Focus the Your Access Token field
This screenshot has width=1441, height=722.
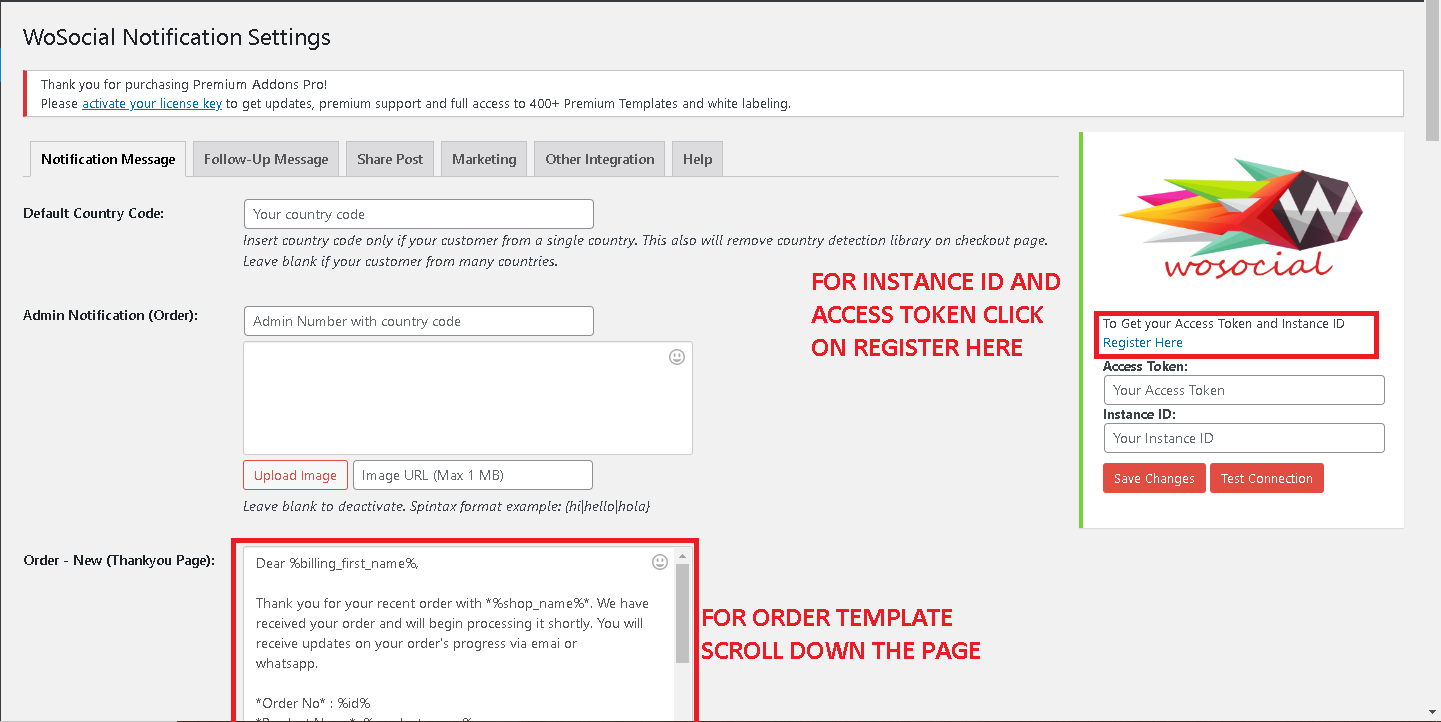1244,390
